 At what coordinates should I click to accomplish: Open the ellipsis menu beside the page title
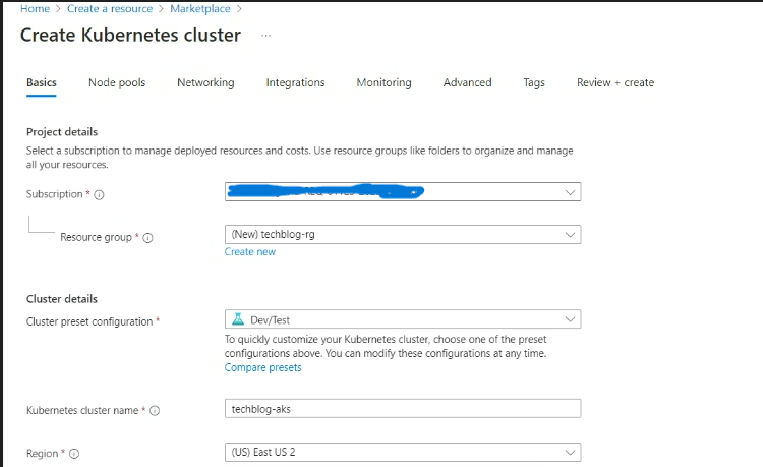[265, 36]
